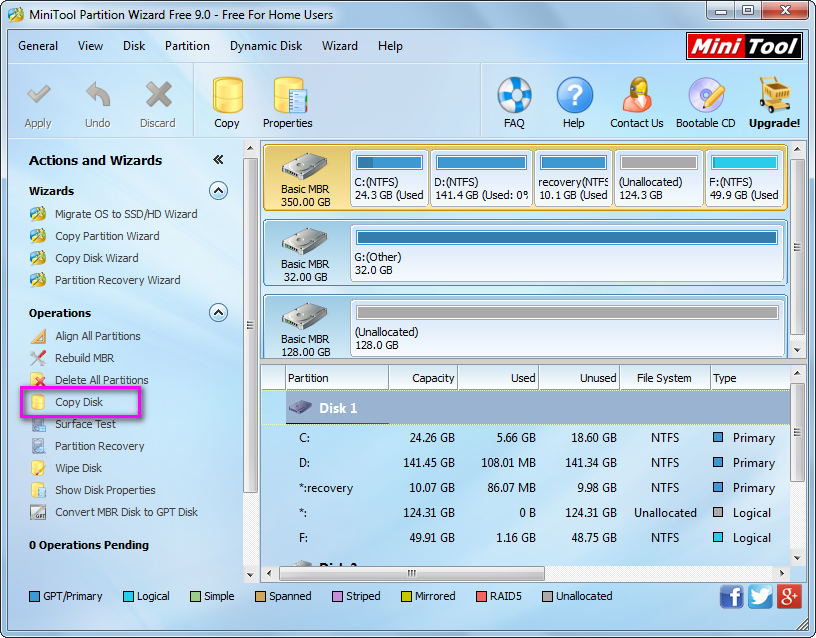Open the Partition menu
The width and height of the screenshot is (816, 638).
coord(187,46)
